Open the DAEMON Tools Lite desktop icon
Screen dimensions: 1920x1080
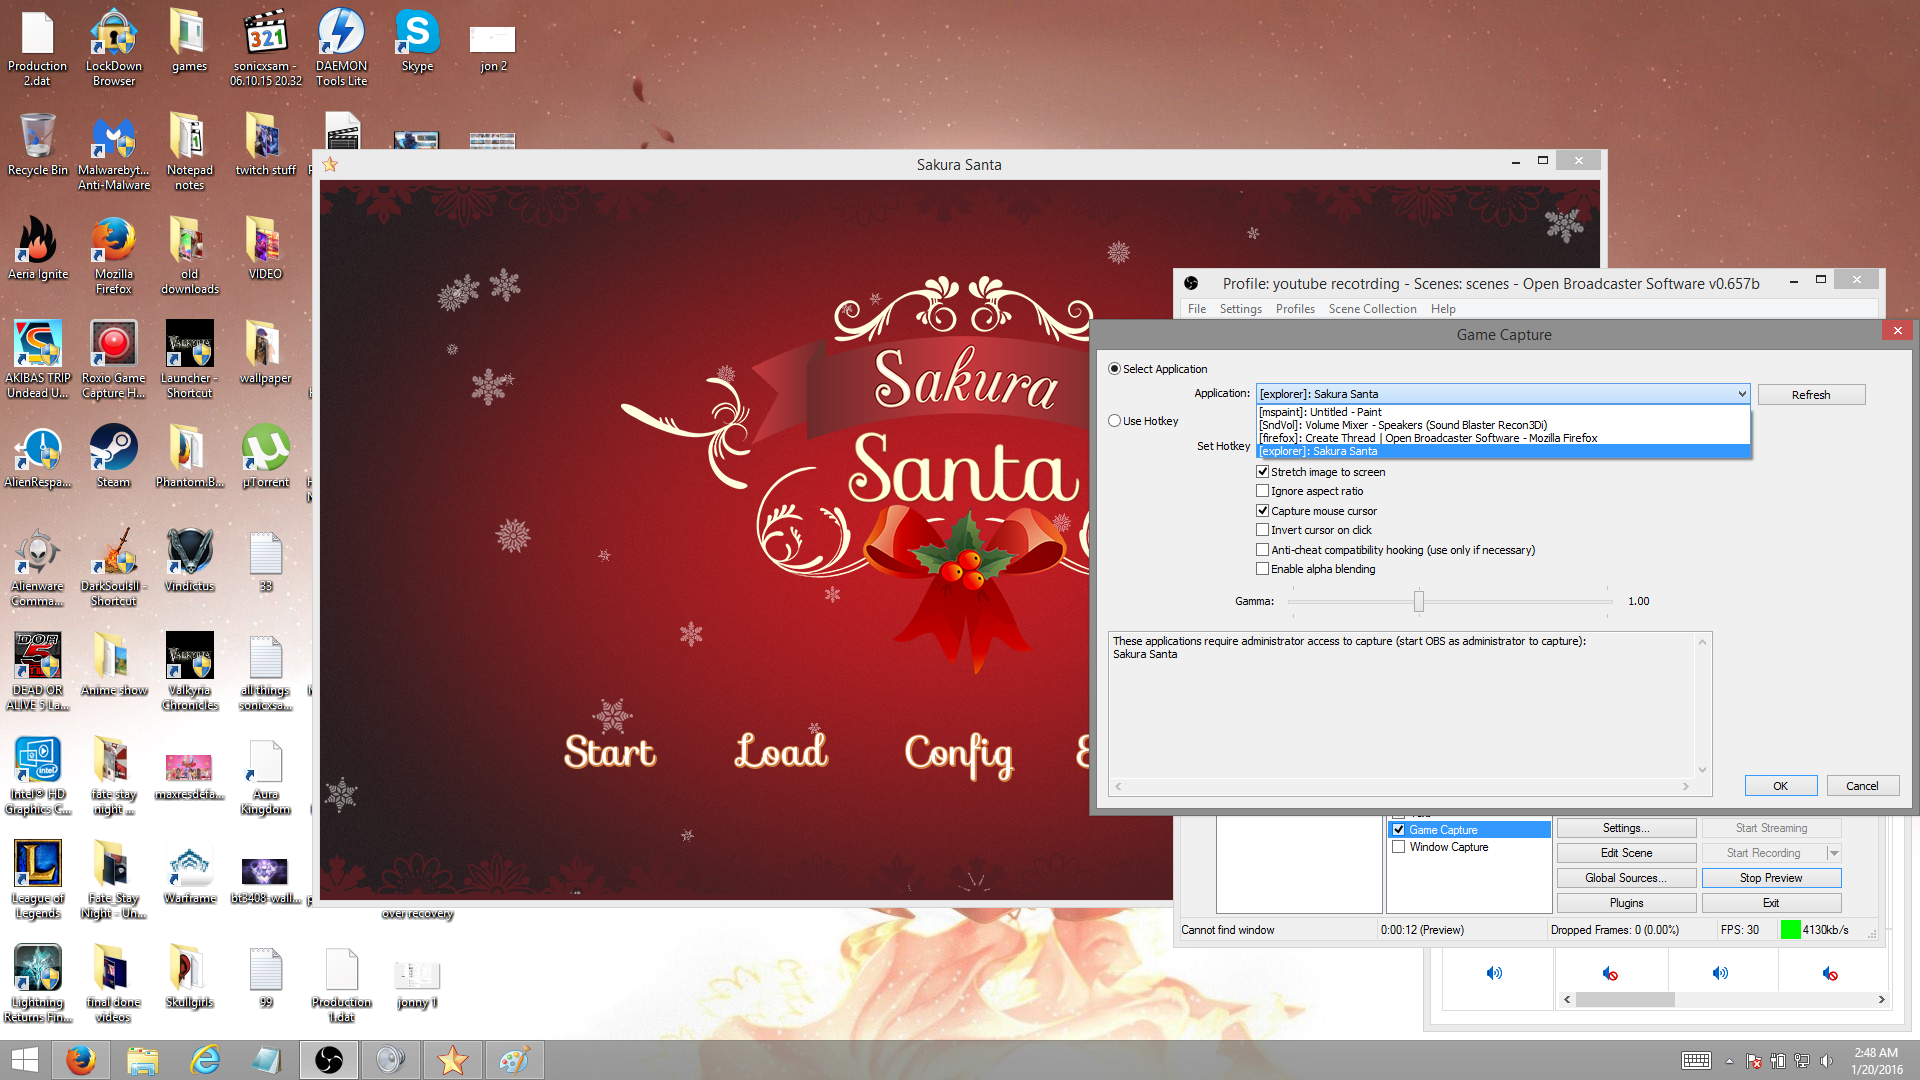click(341, 47)
